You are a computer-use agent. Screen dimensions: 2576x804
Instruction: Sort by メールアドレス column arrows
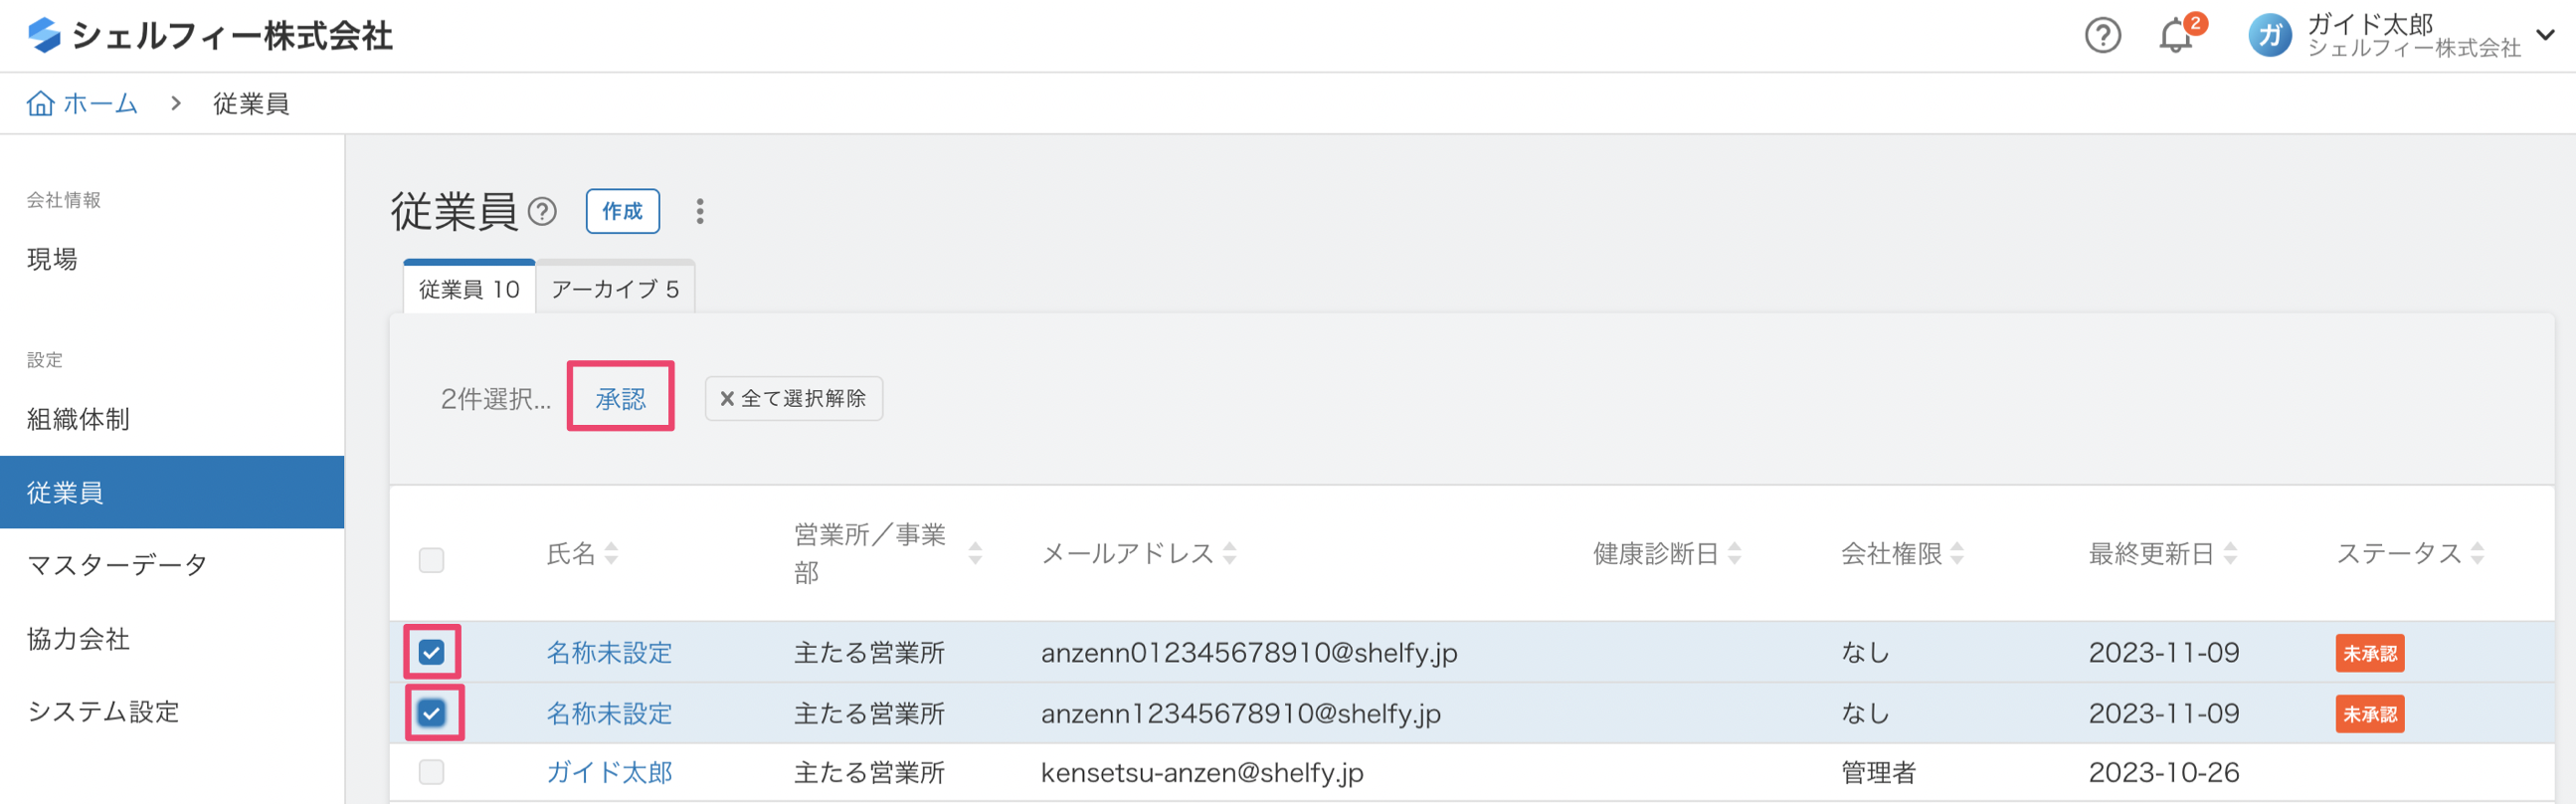(1229, 553)
